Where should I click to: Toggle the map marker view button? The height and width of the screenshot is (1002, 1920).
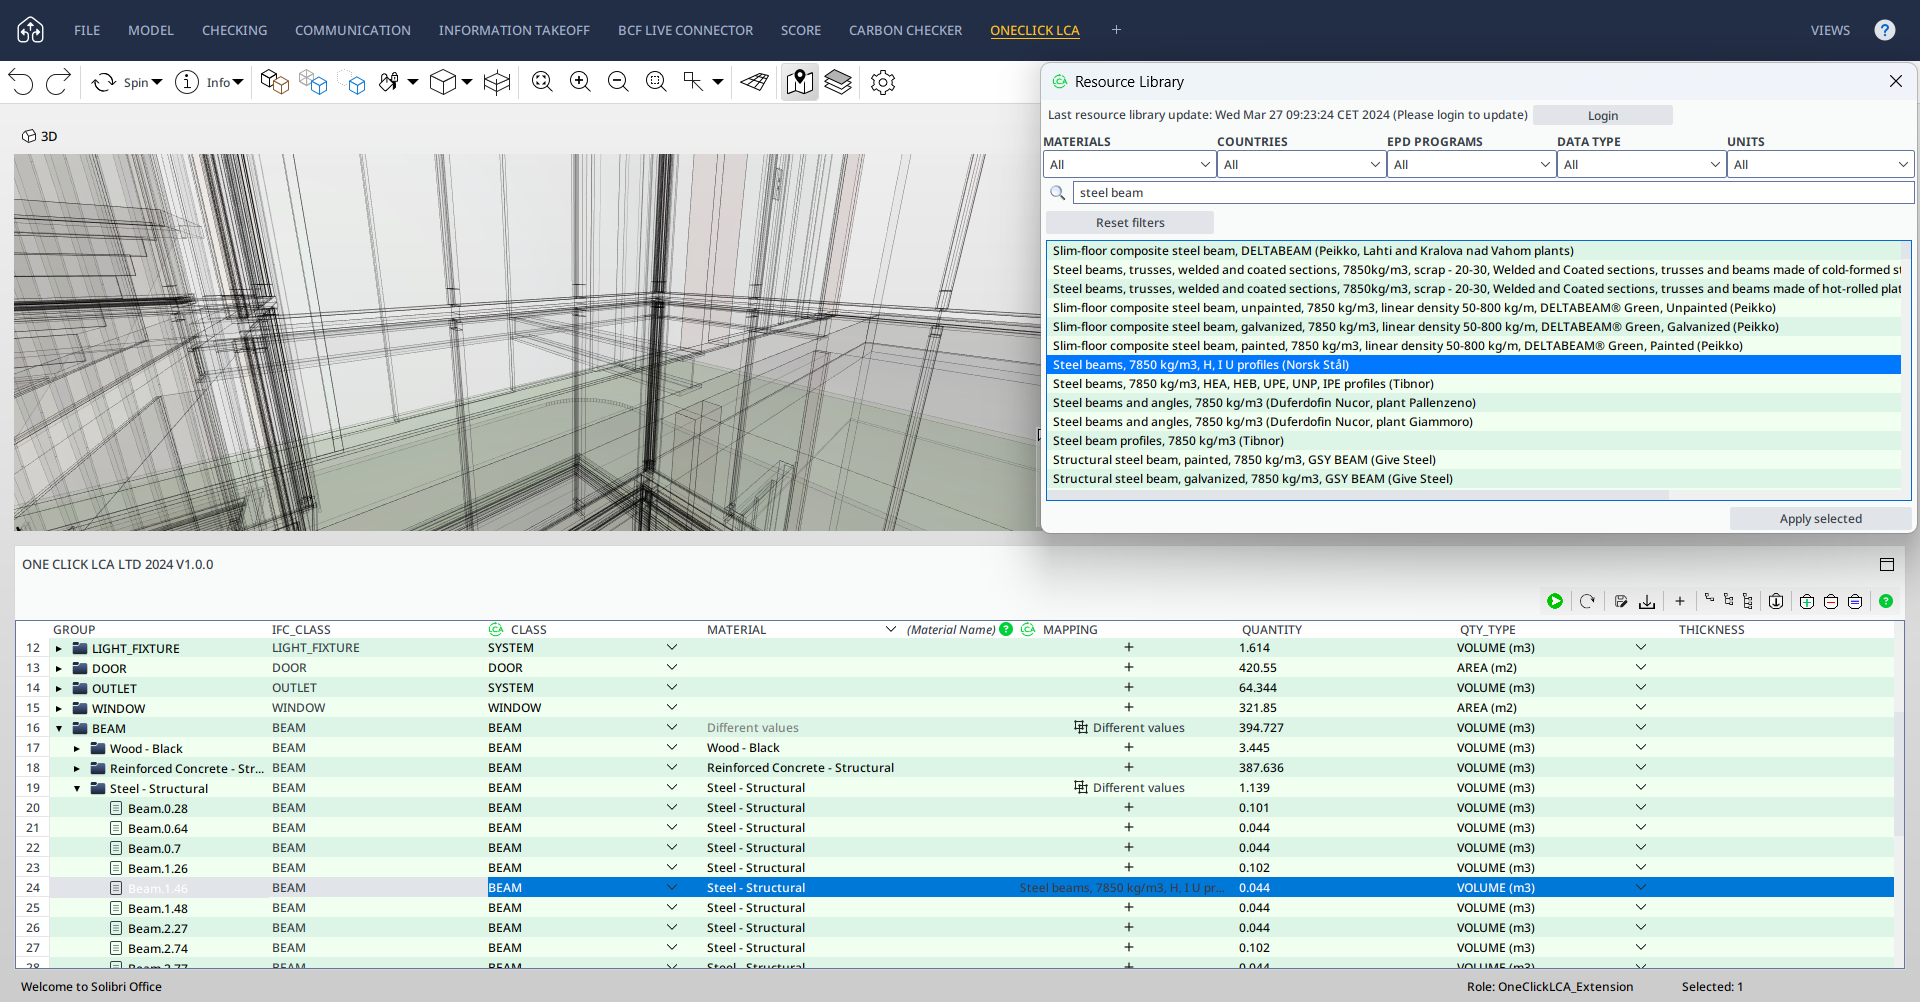pos(799,82)
